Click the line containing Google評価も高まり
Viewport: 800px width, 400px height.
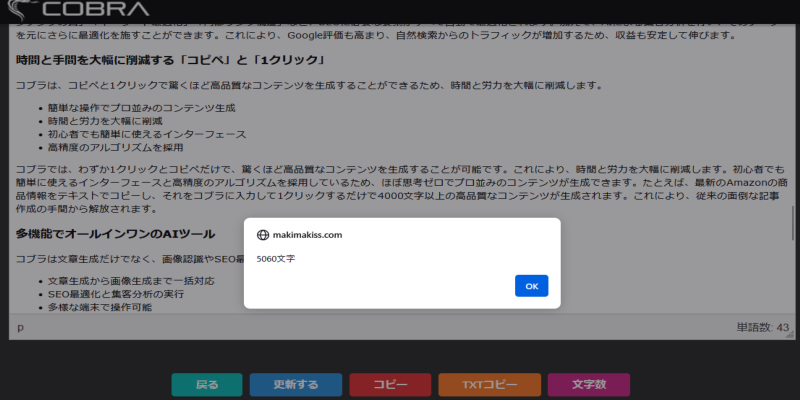tap(376, 36)
